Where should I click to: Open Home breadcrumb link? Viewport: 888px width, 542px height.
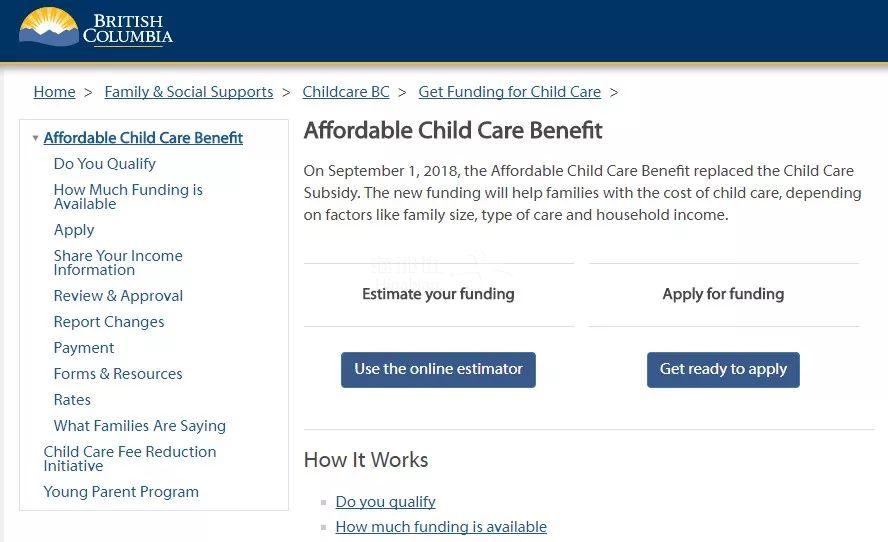coord(54,92)
